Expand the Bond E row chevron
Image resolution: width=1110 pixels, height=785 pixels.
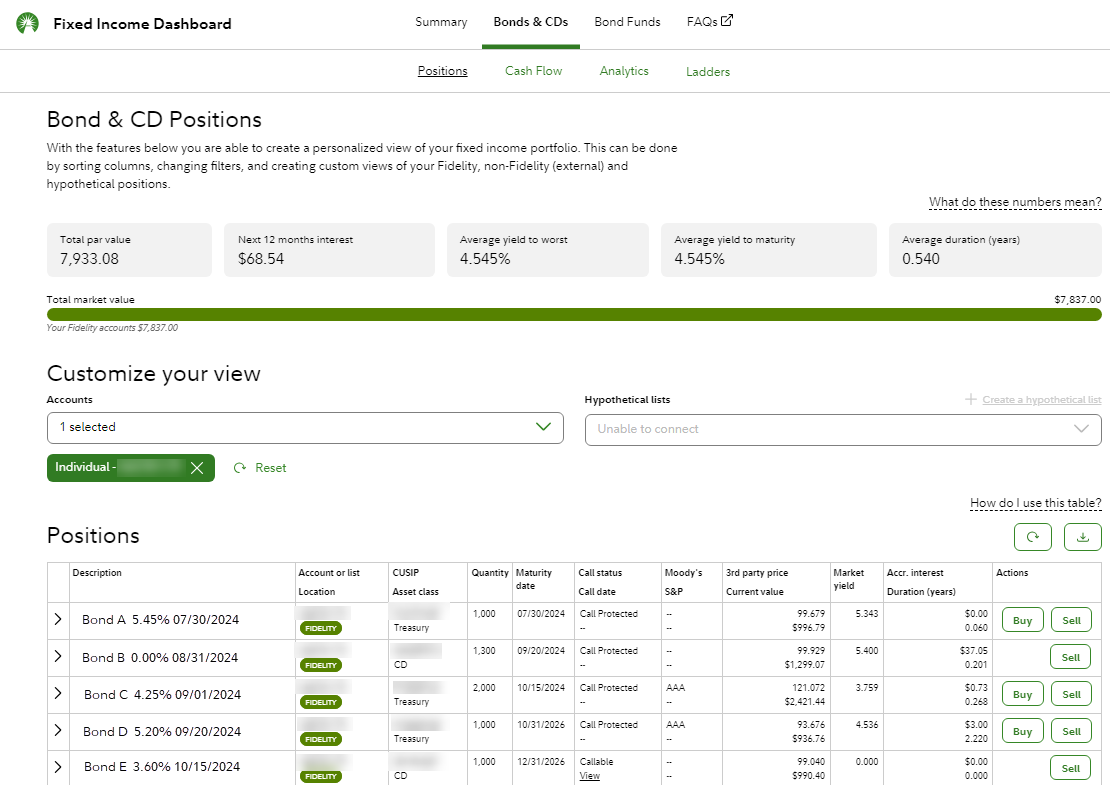tap(58, 767)
